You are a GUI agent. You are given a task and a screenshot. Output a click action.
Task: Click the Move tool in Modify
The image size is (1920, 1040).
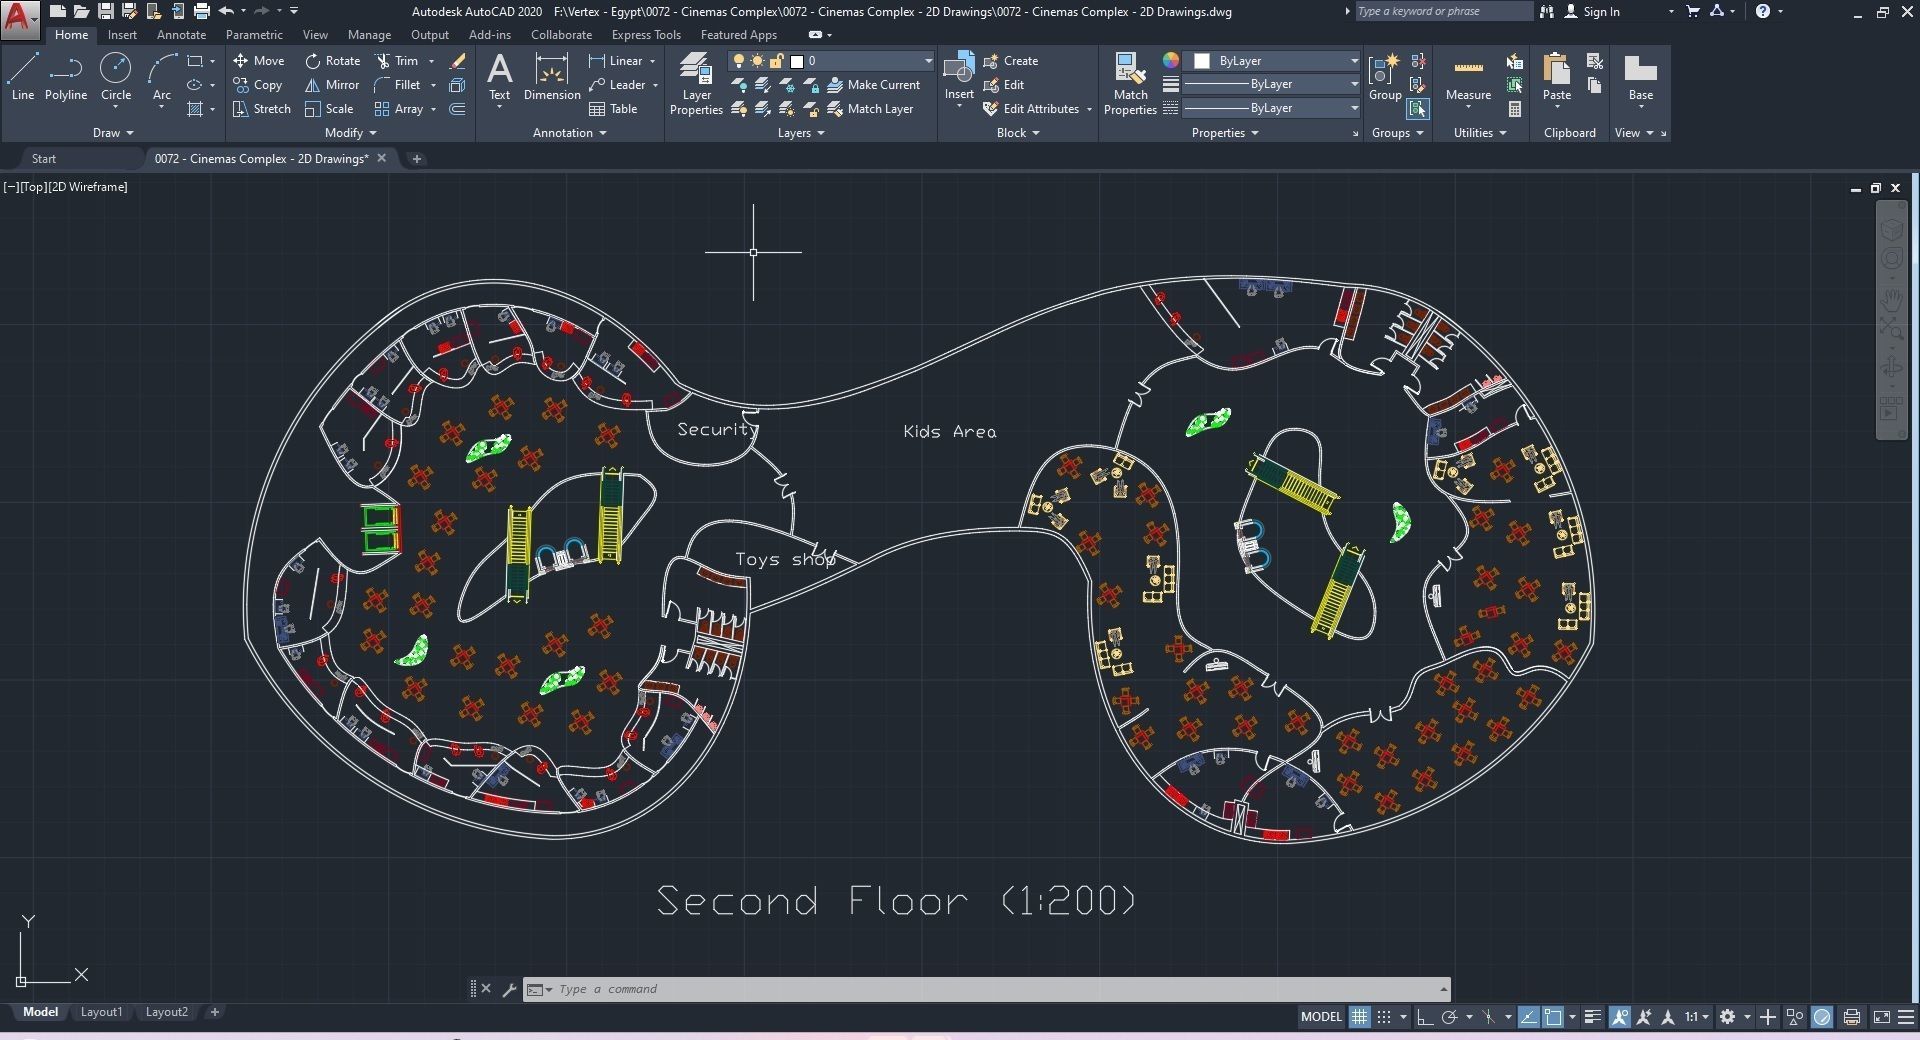[259, 61]
